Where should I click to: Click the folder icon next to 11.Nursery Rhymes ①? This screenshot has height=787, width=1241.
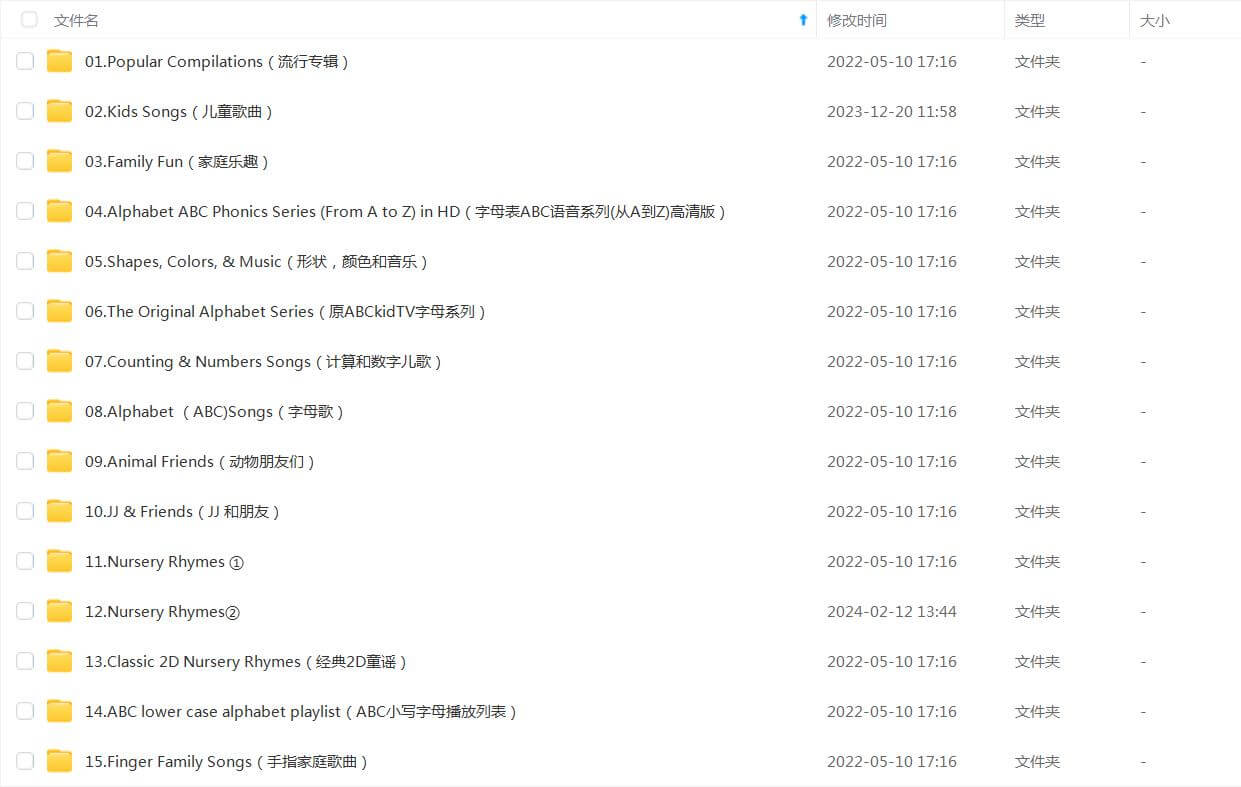pos(60,562)
